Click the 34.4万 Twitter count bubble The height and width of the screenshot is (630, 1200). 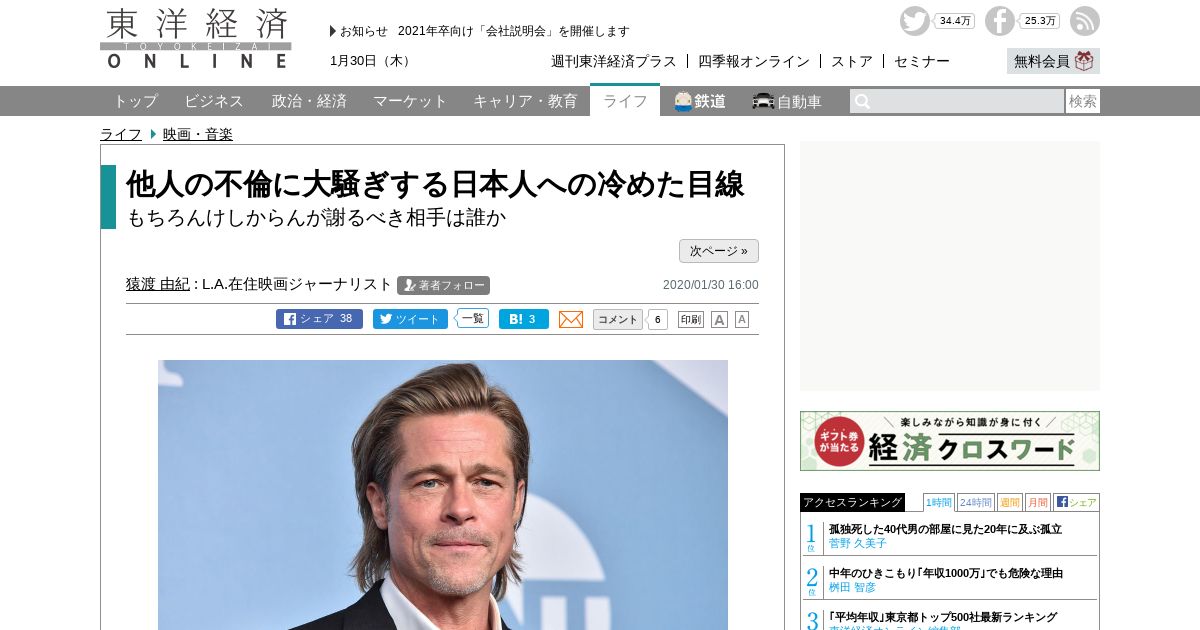pyautogui.click(x=954, y=21)
